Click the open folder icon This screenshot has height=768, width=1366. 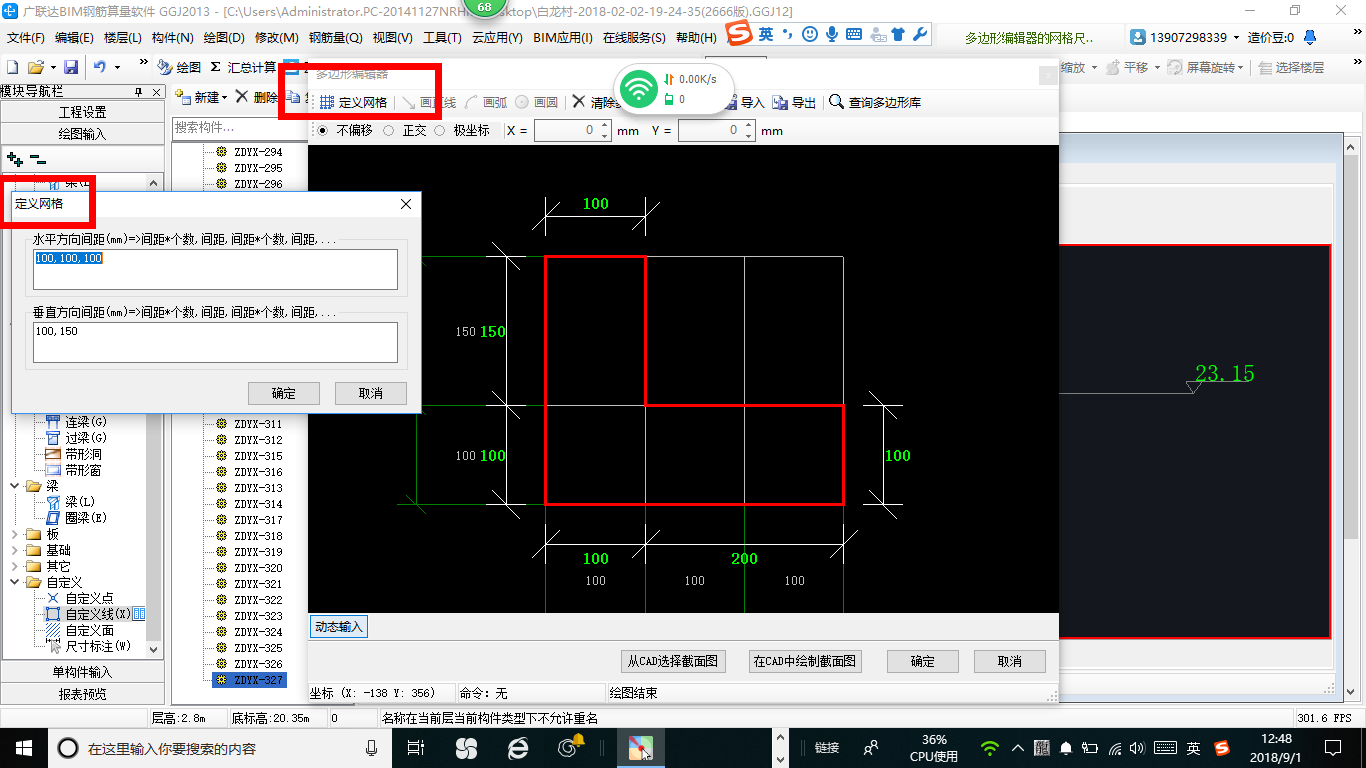click(x=35, y=67)
